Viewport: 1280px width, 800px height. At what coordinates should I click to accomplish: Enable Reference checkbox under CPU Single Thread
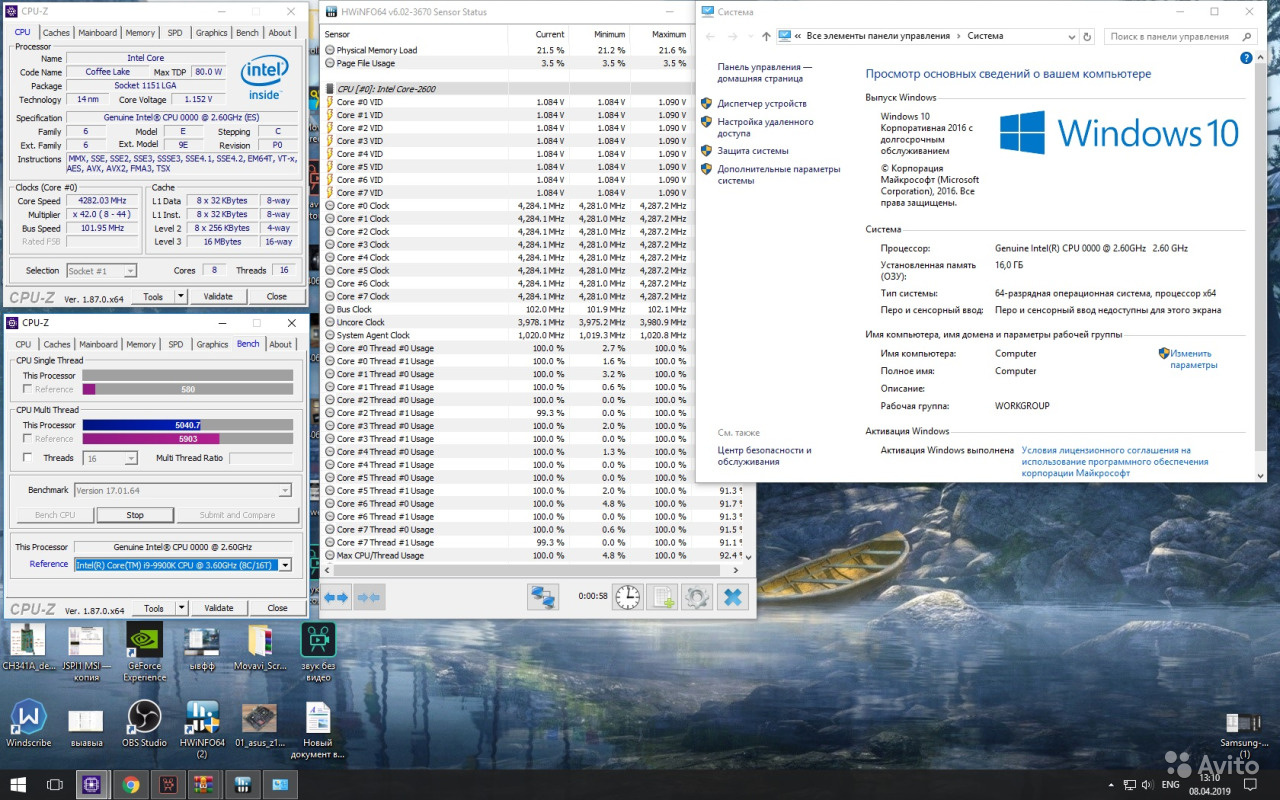[28, 389]
